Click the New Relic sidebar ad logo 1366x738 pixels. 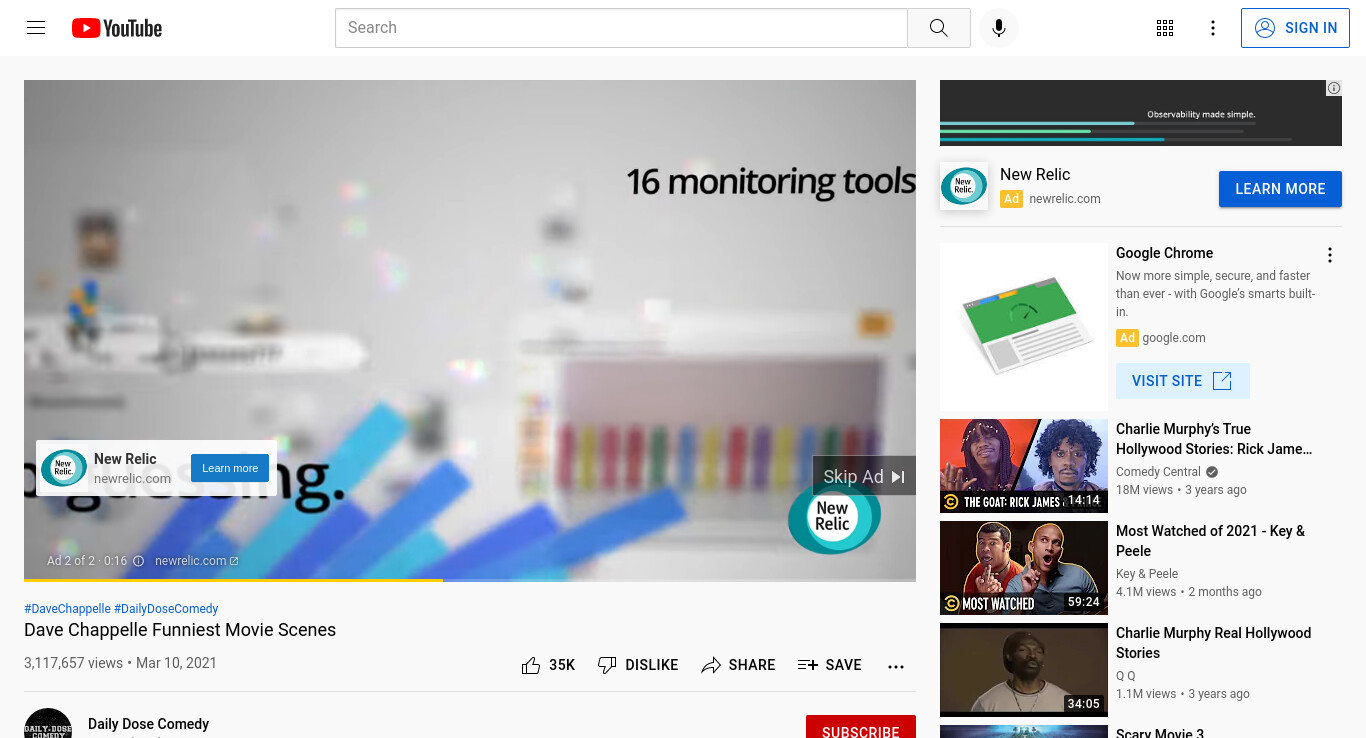click(964, 186)
